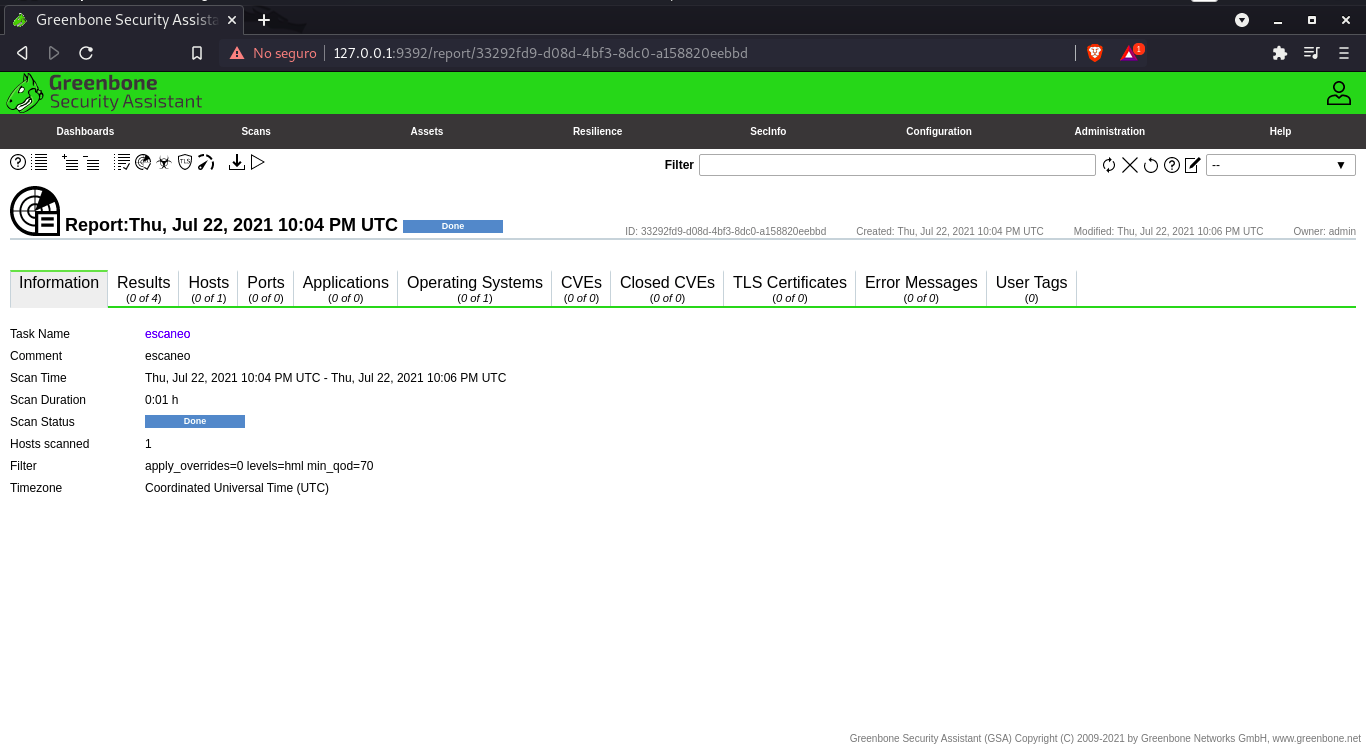Viewport: 1366px width, 746px height.
Task: Open the Configuration menu
Action: point(939,131)
